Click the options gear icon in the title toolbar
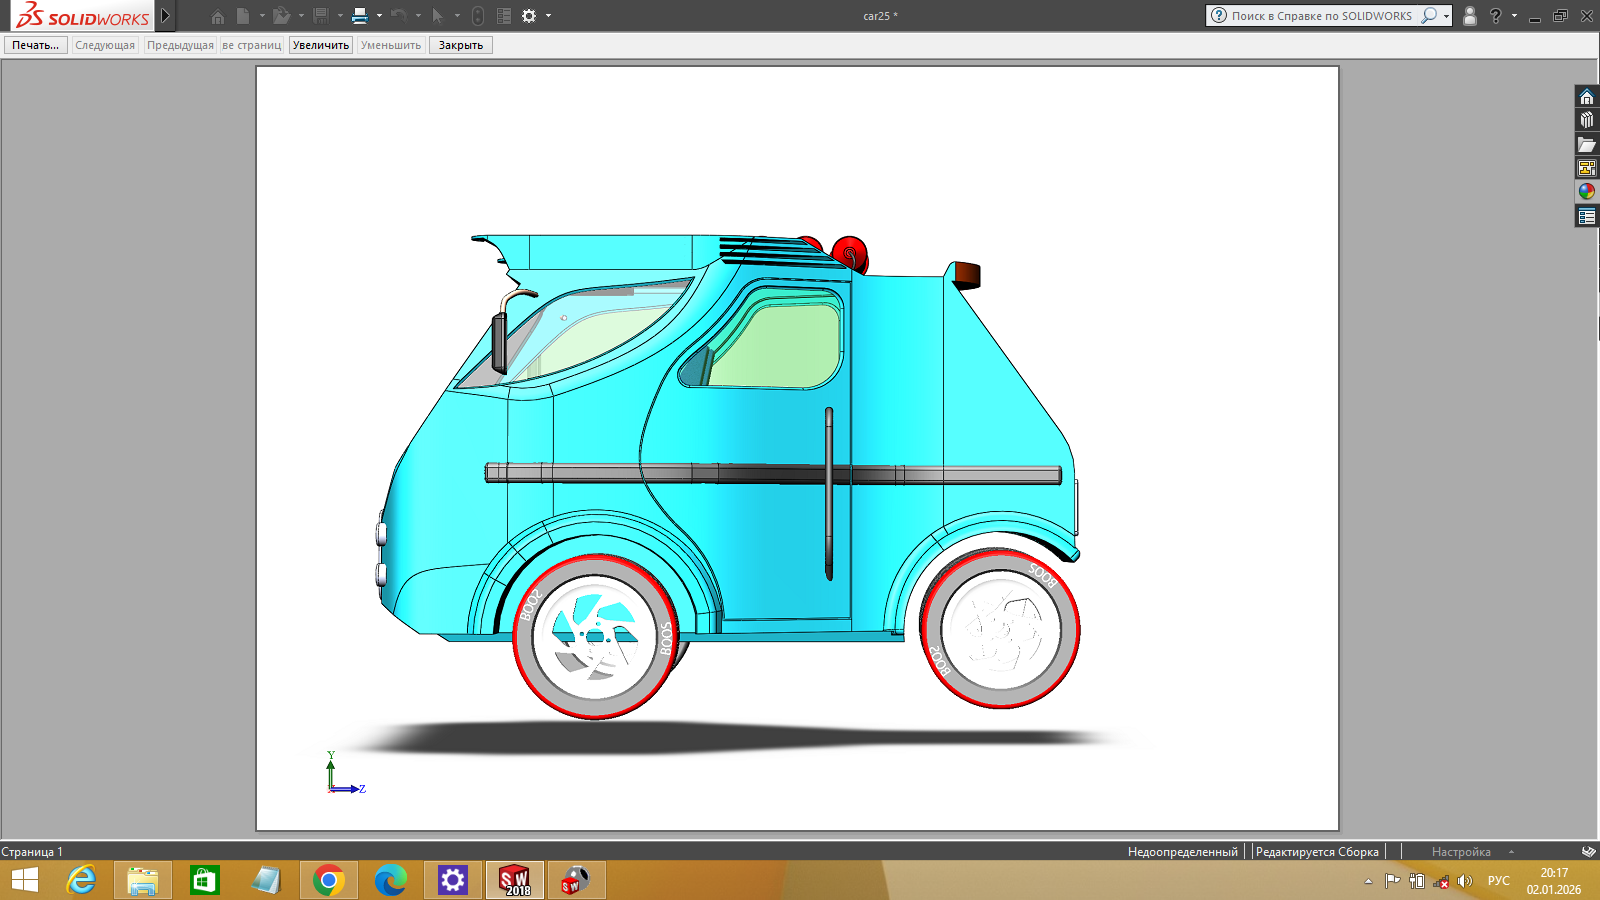1600x900 pixels. [529, 16]
